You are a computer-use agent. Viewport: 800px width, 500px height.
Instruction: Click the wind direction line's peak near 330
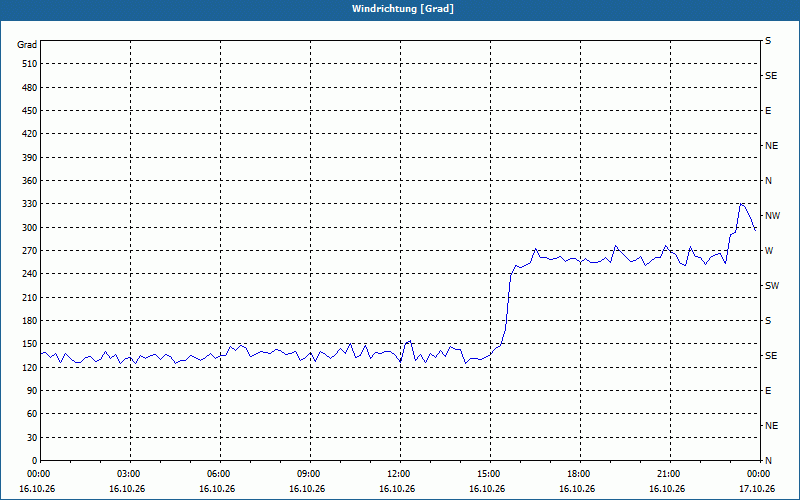coord(741,204)
